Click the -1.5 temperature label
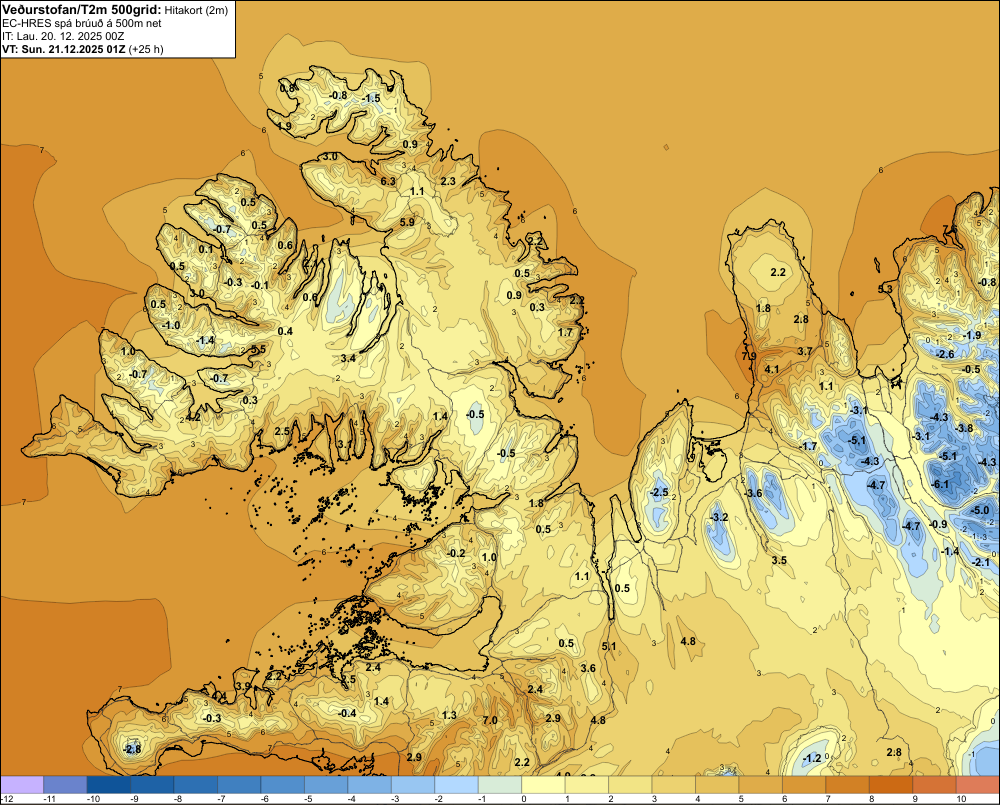This screenshot has height=805, width=1000. click(x=371, y=98)
